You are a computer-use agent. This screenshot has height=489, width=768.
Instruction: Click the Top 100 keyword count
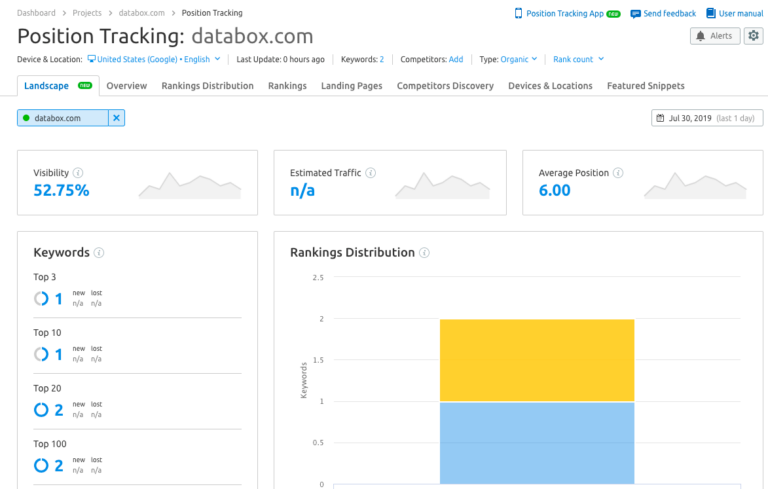click(x=59, y=465)
